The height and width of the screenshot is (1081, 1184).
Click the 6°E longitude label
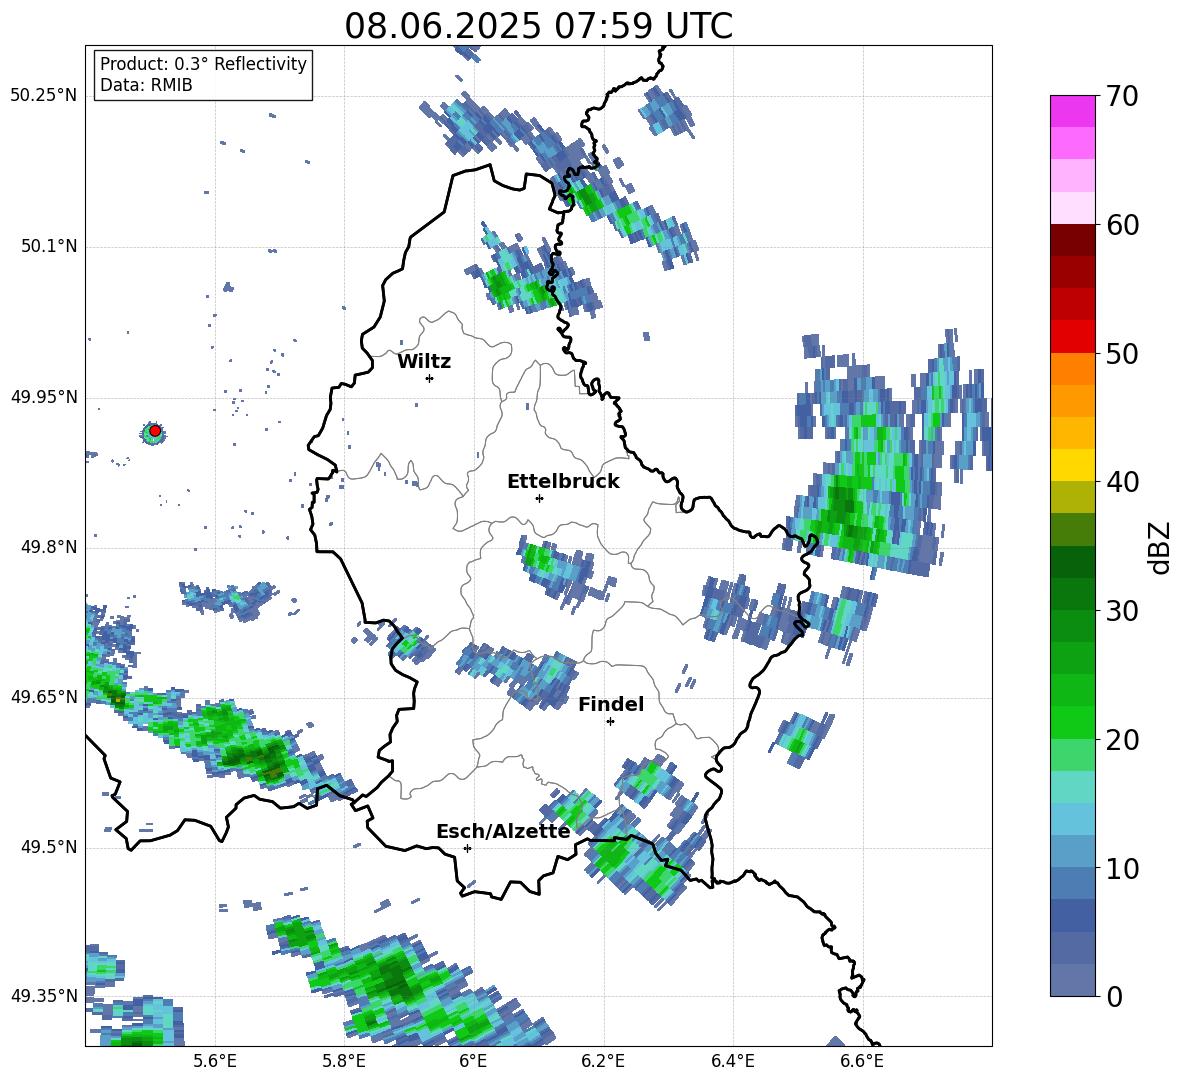473,1061
